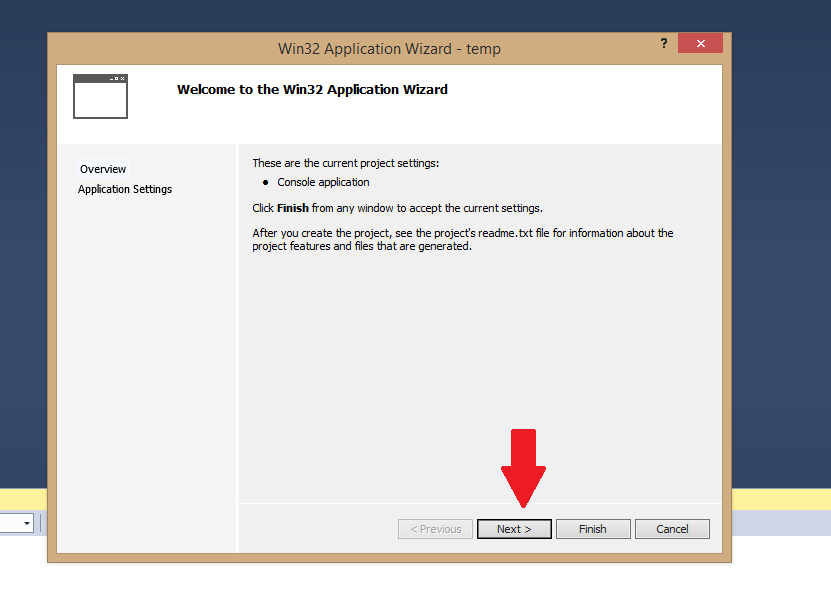Close the wizard with red X

[700, 44]
